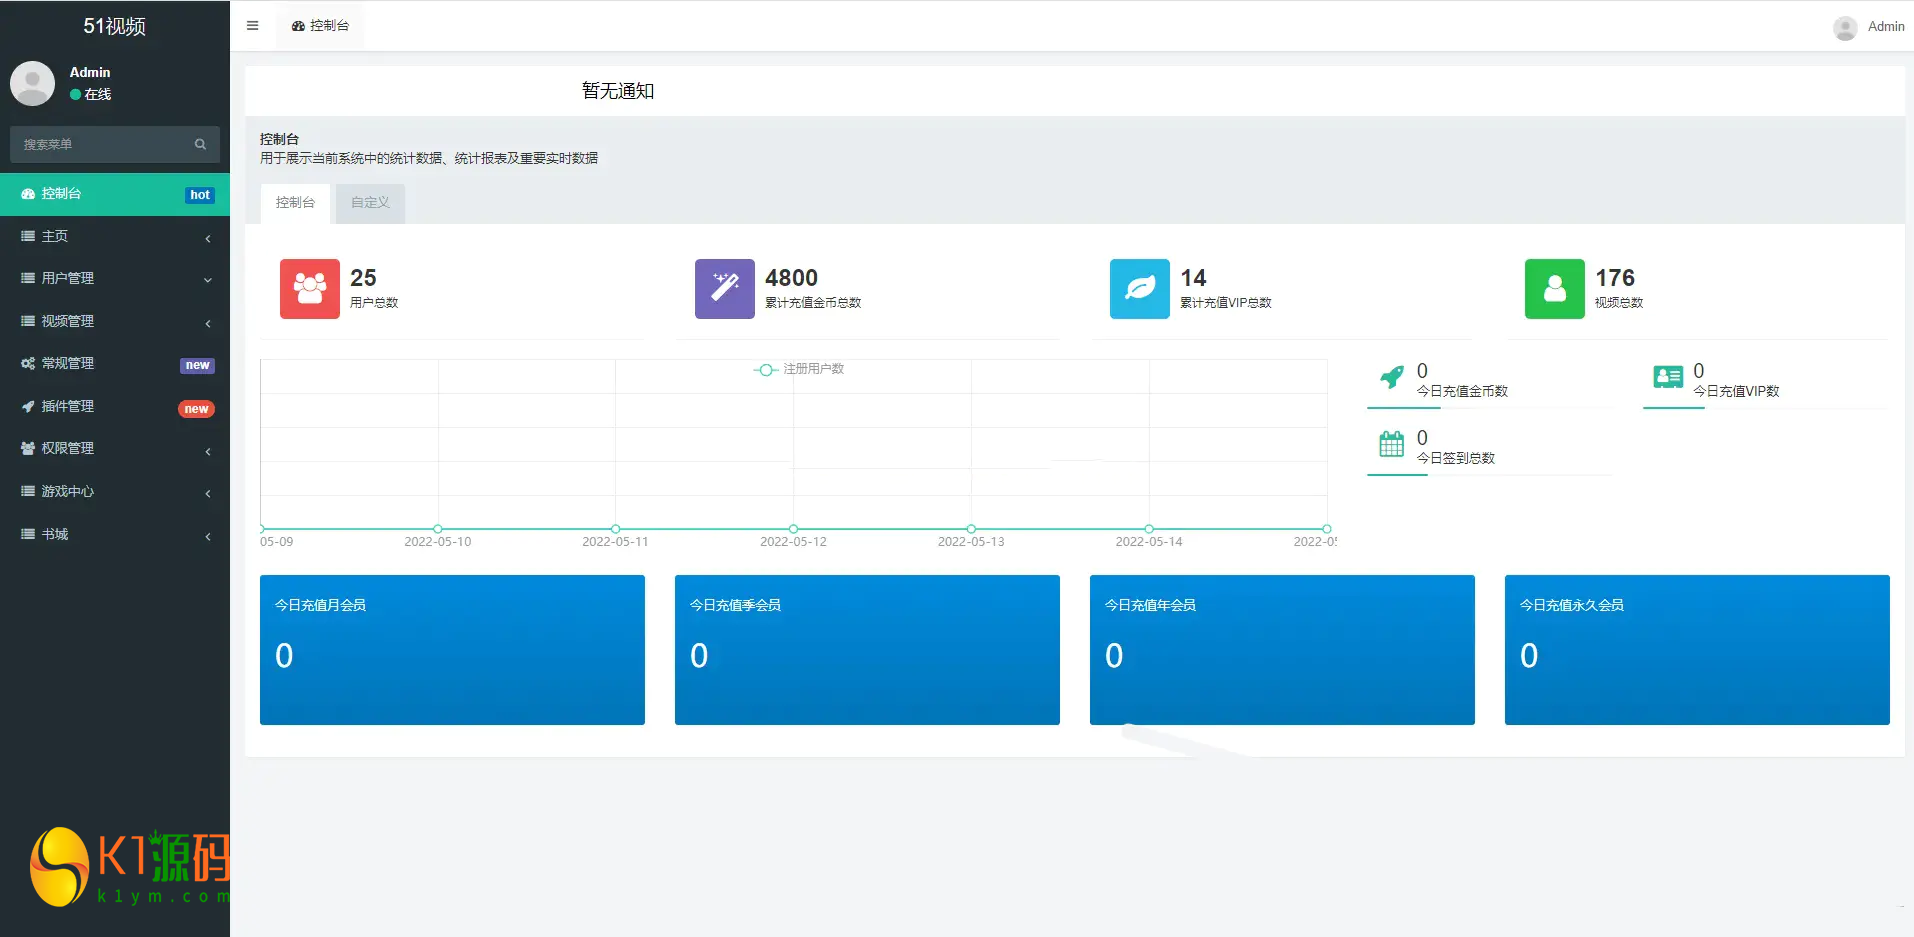The height and width of the screenshot is (937, 1914).
Task: Click the 权限管理 users icon in sidebar
Action: pos(28,448)
